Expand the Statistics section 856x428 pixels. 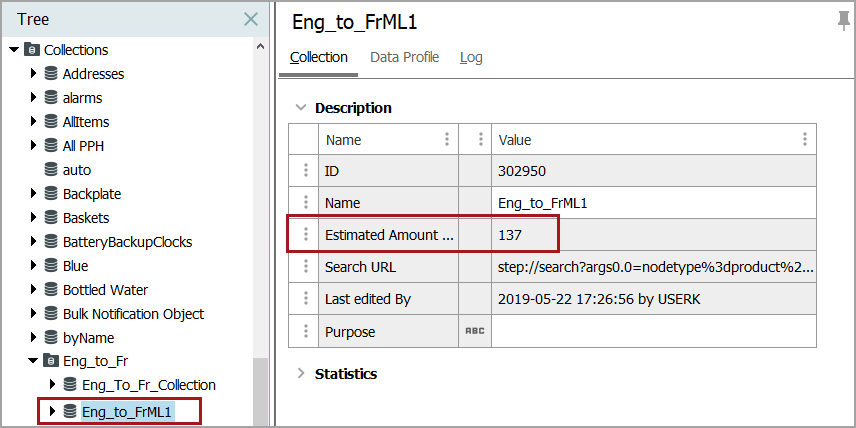(300, 374)
